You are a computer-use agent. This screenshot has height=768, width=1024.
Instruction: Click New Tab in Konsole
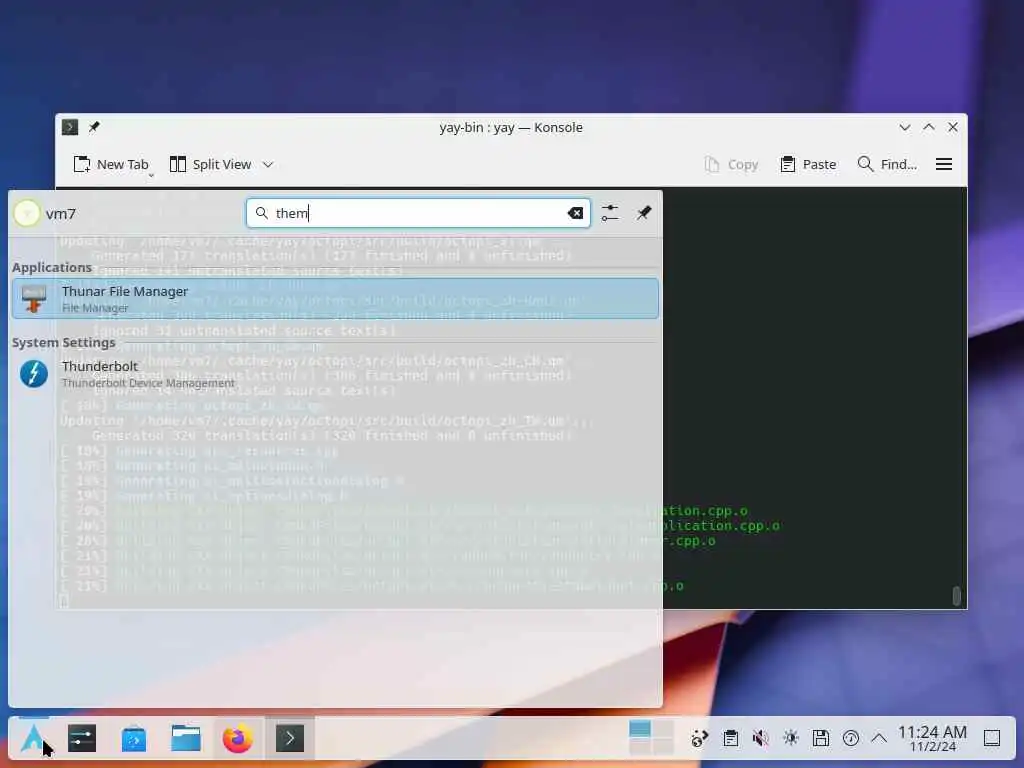pyautogui.click(x=111, y=165)
